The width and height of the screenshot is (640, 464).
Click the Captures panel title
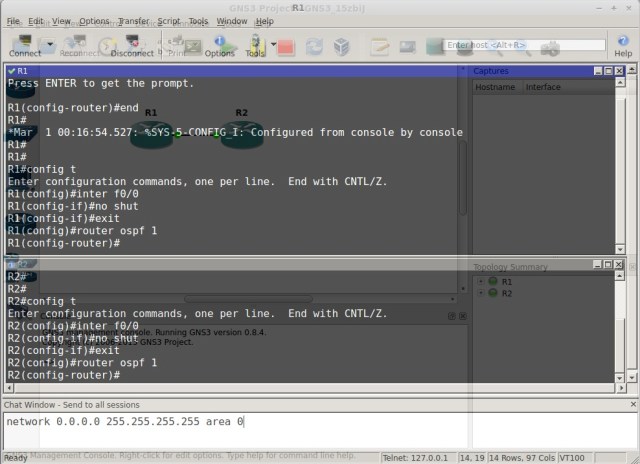click(491, 71)
